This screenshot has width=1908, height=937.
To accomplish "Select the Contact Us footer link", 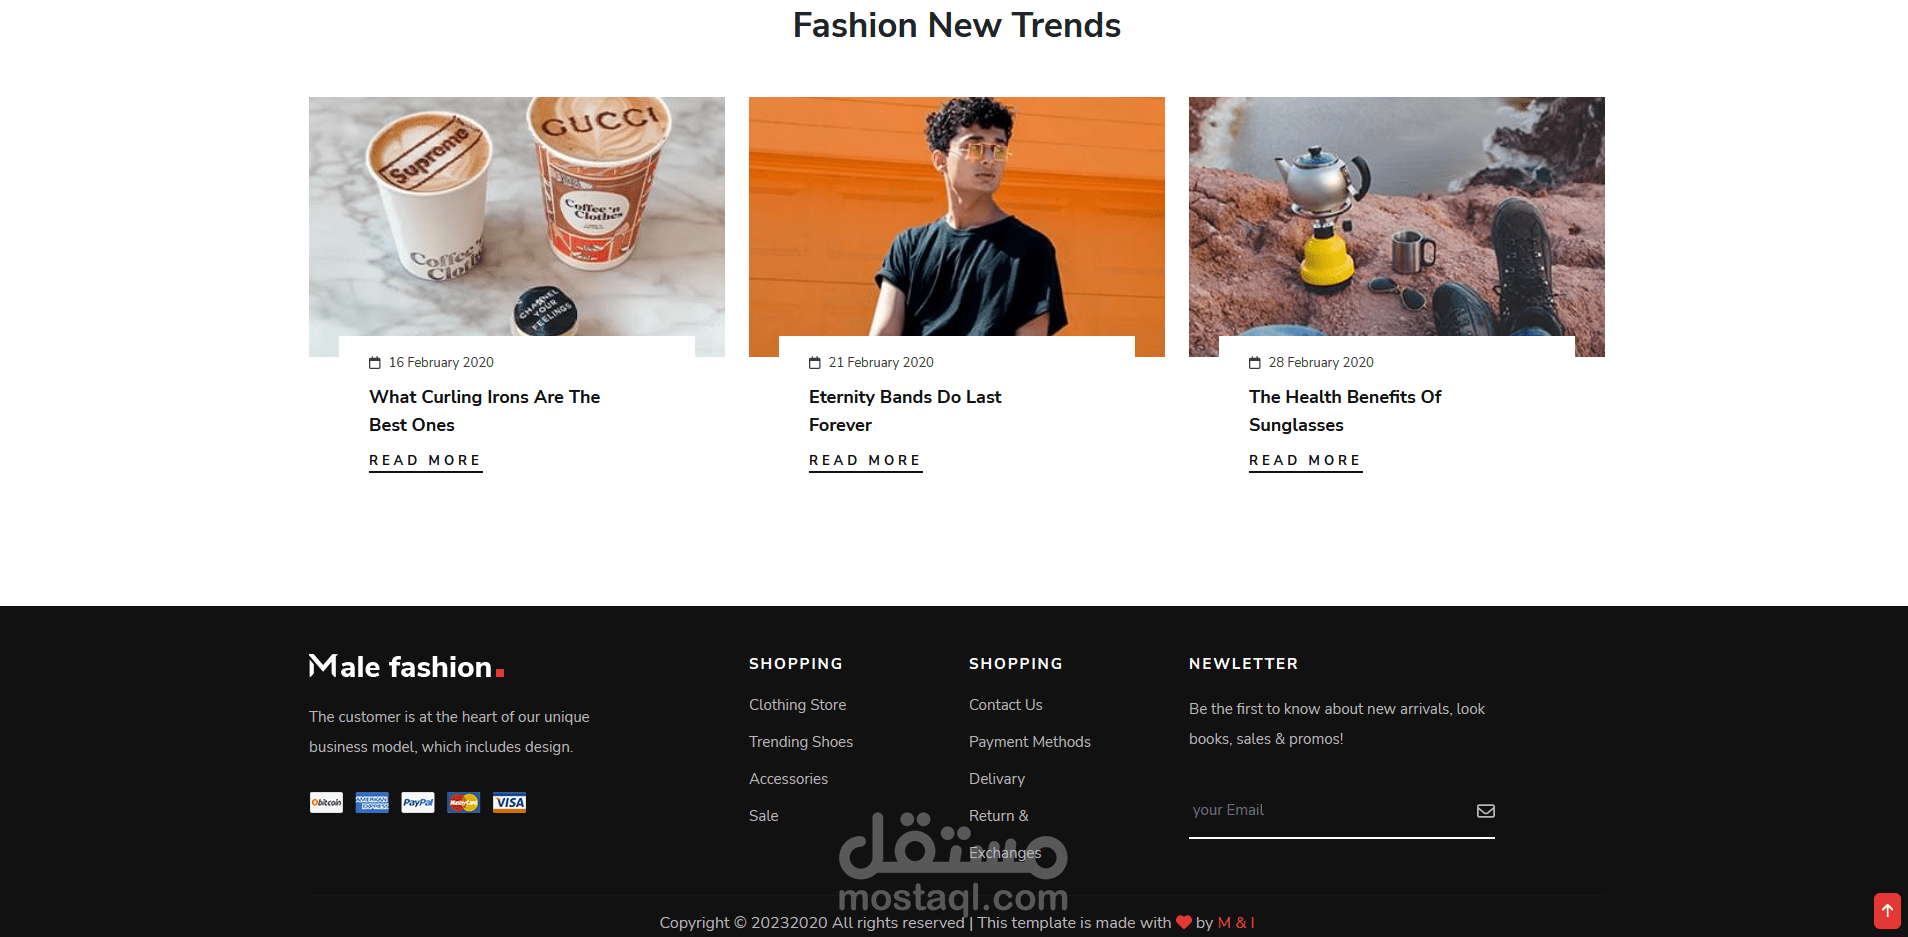I will 1005,705.
